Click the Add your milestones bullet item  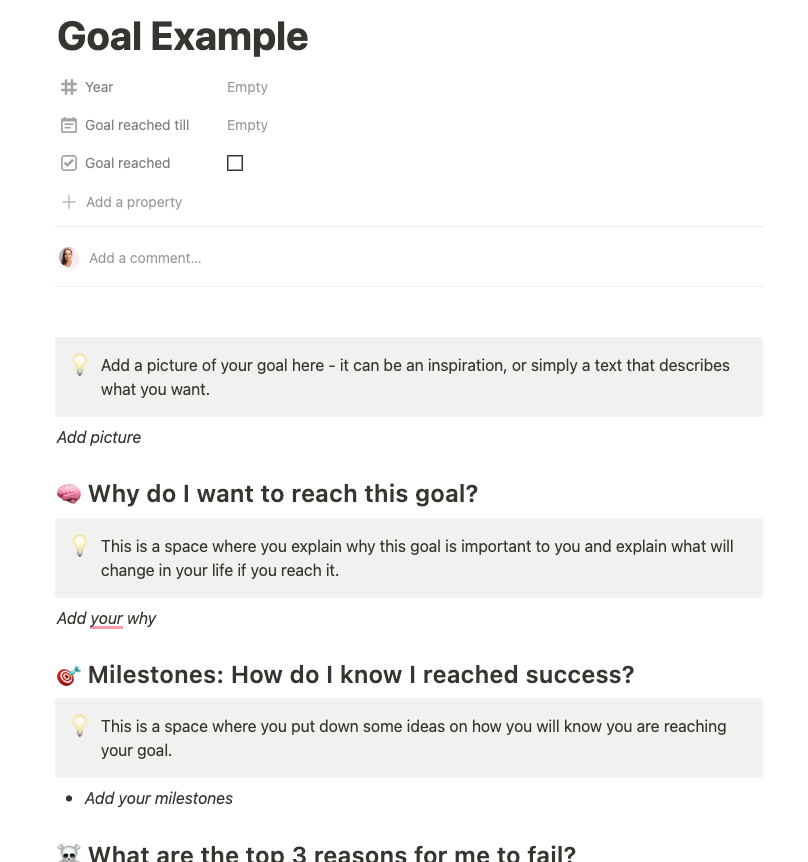coord(159,798)
